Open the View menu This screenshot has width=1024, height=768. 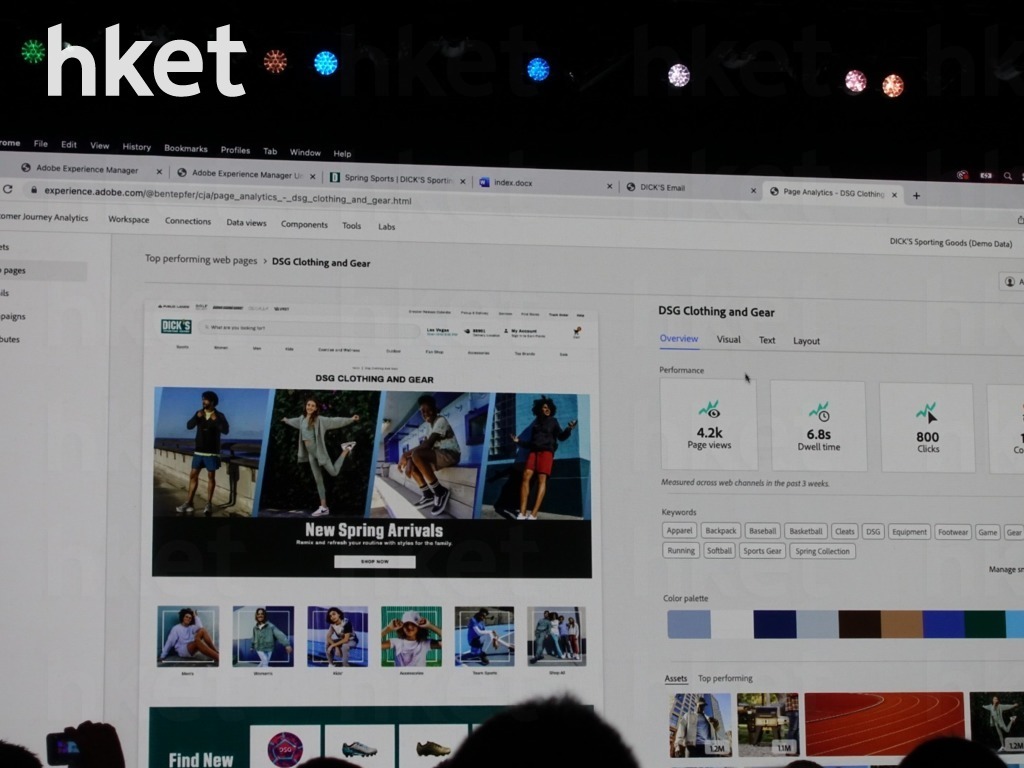(99, 146)
